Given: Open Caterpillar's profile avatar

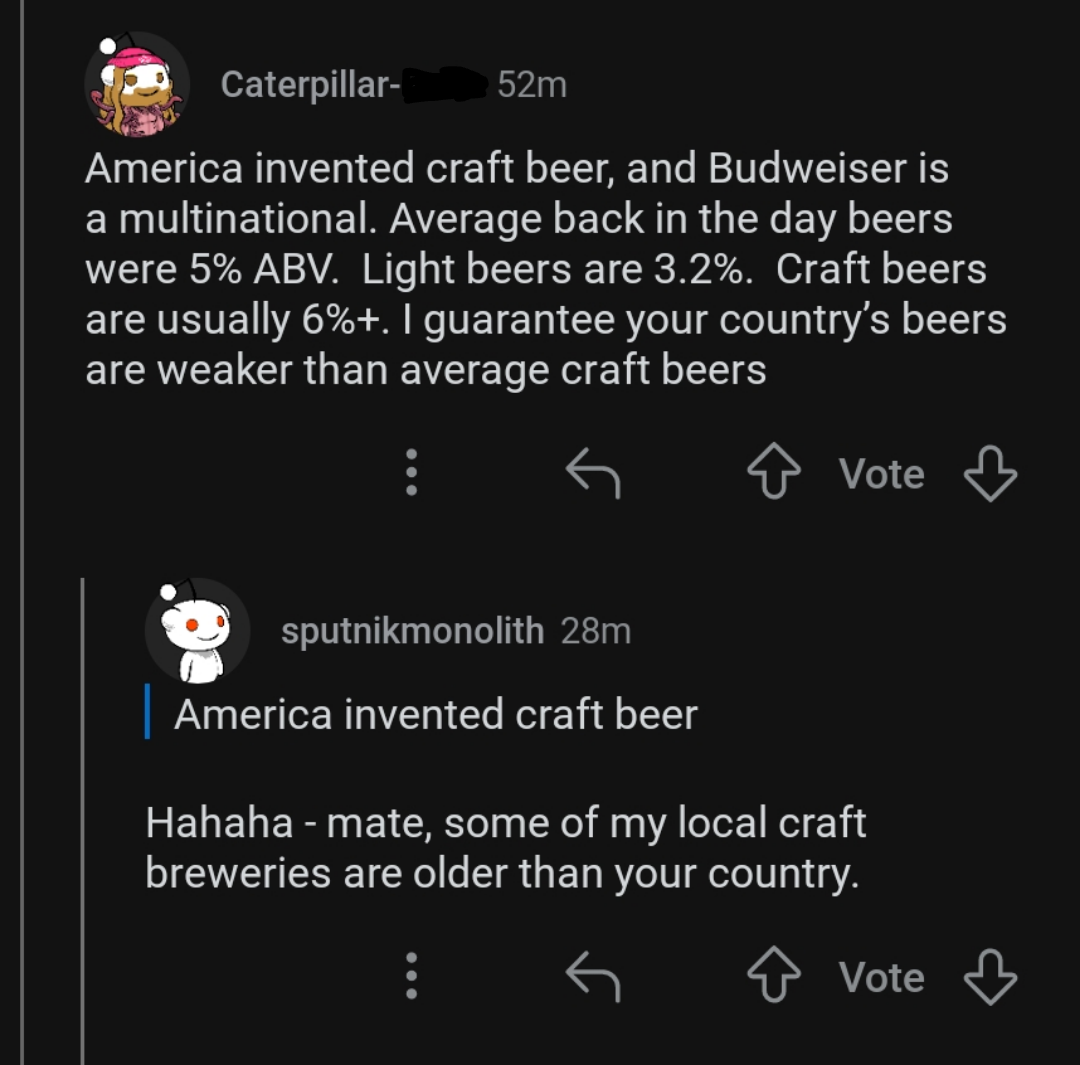Looking at the screenshot, I should pos(135,83).
